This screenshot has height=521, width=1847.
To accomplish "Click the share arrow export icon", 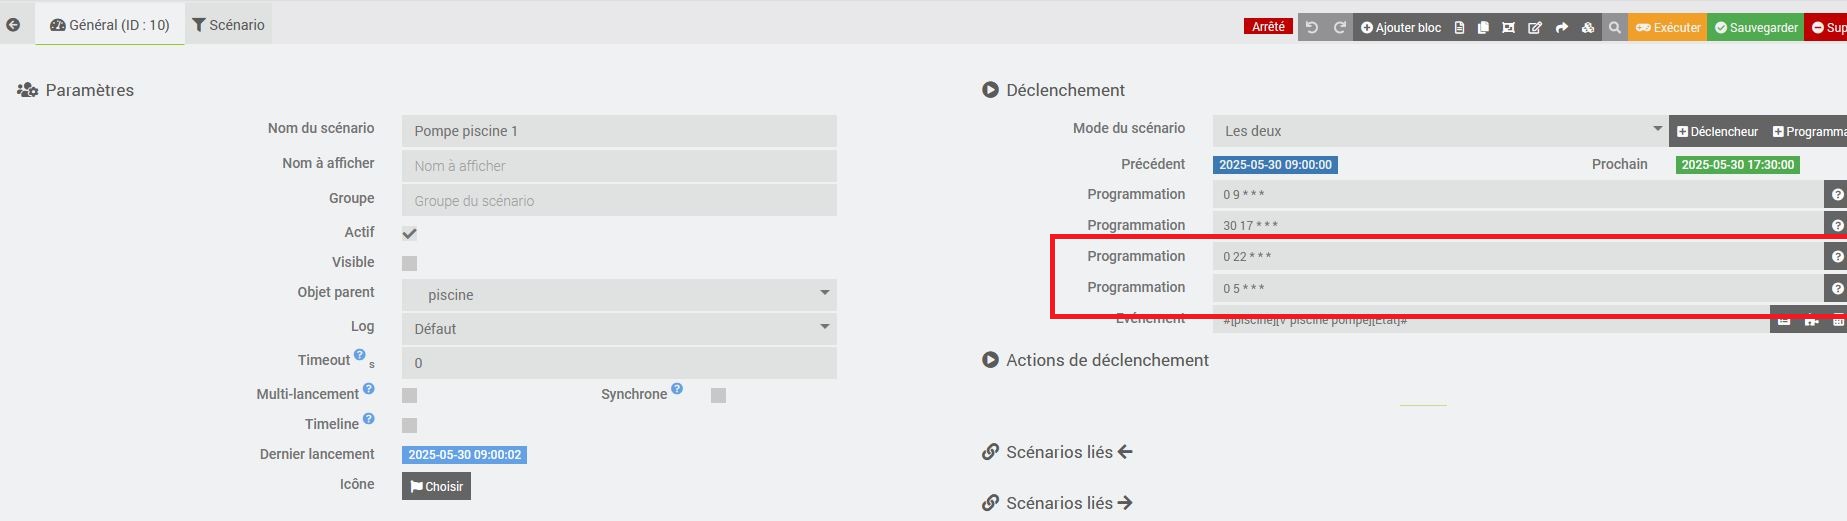I will click(x=1561, y=28).
